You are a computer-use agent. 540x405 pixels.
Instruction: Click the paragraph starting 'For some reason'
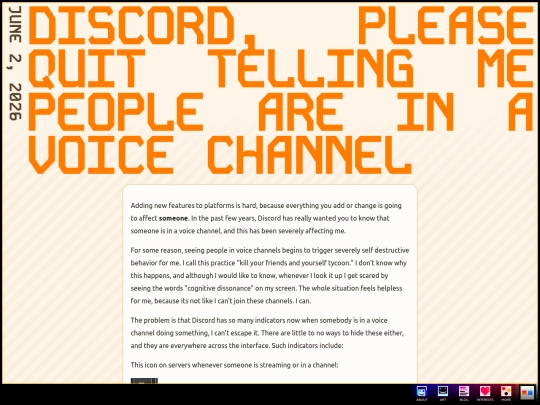(x=270, y=276)
